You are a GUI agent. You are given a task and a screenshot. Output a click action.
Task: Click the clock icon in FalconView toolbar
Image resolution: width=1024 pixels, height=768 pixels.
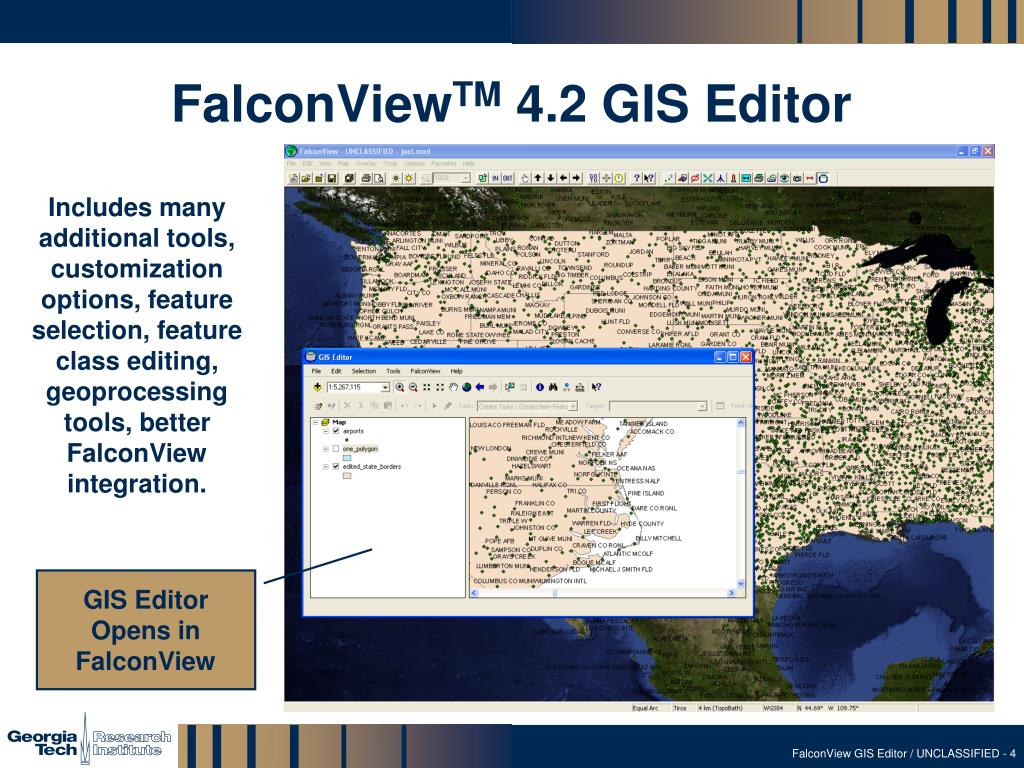(x=619, y=178)
